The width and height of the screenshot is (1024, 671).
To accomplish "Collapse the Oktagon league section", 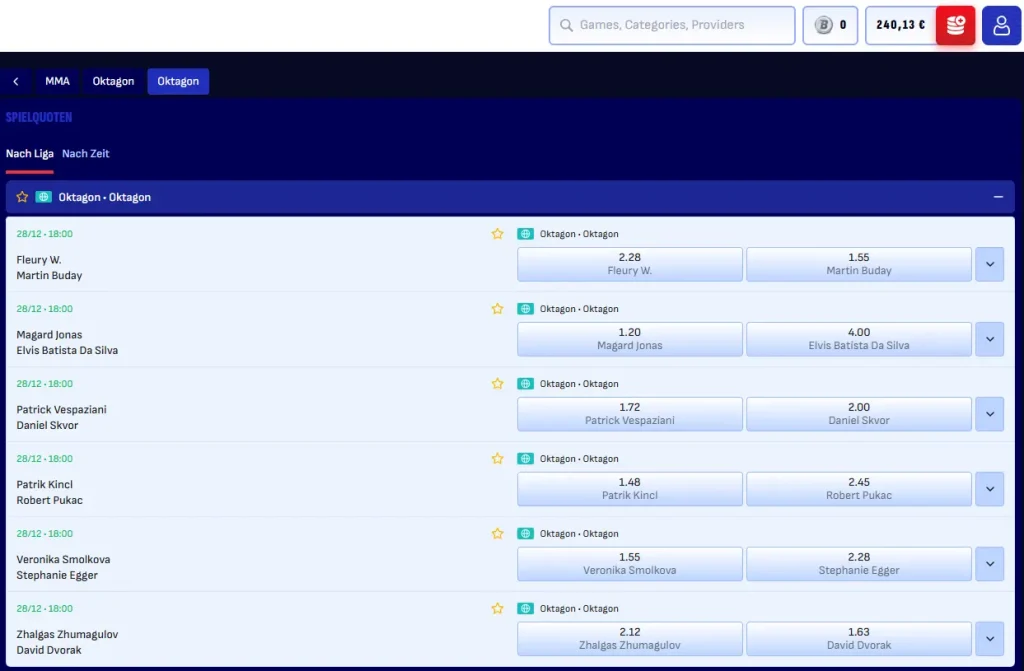I will pyautogui.click(x=997, y=197).
